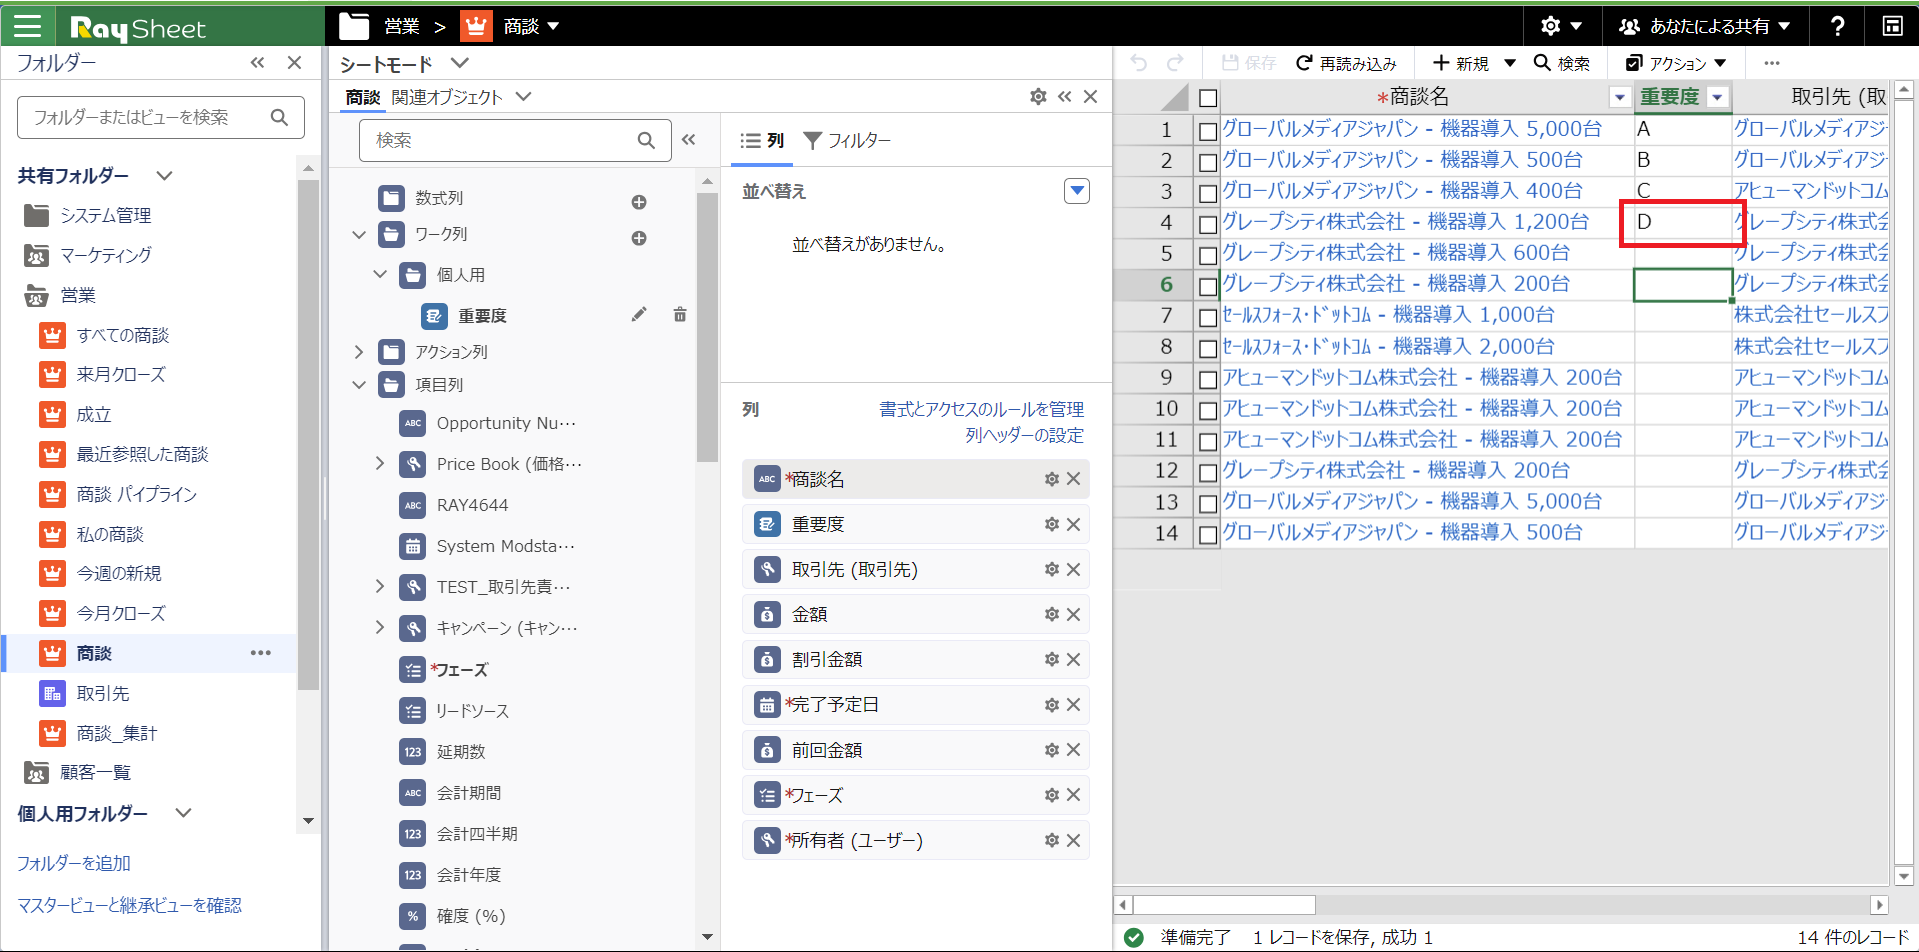Viewport: 1919px width, 952px height.
Task: Collapse the design panel with double chevron
Action: 1064,96
